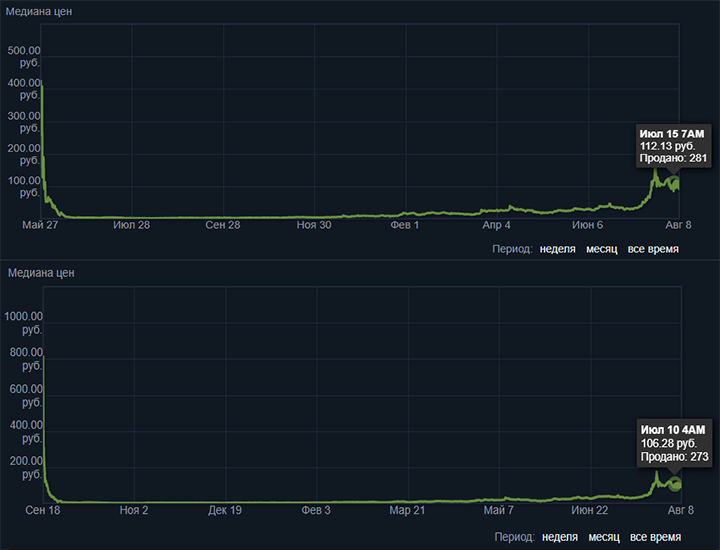
Task: Click highlighted data point in top chart
Action: point(674,183)
